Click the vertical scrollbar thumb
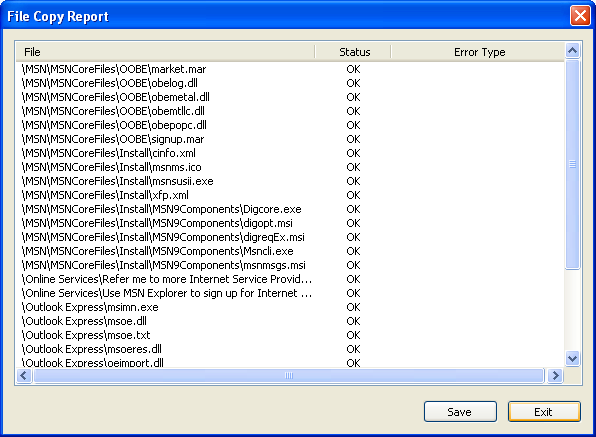 coord(572,164)
